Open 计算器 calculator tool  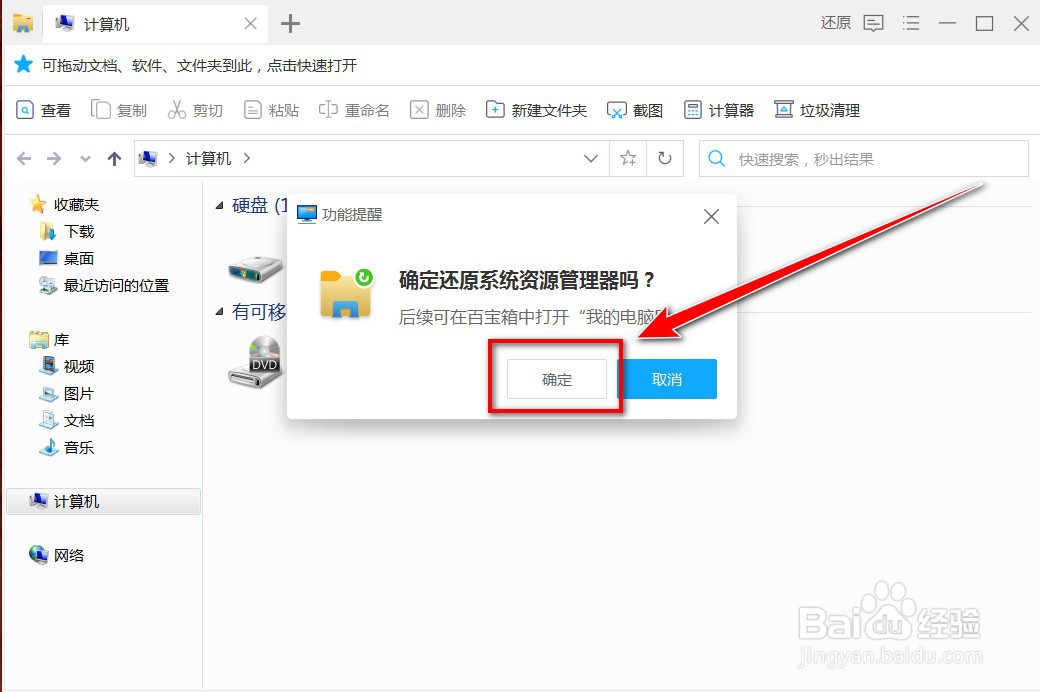(719, 110)
